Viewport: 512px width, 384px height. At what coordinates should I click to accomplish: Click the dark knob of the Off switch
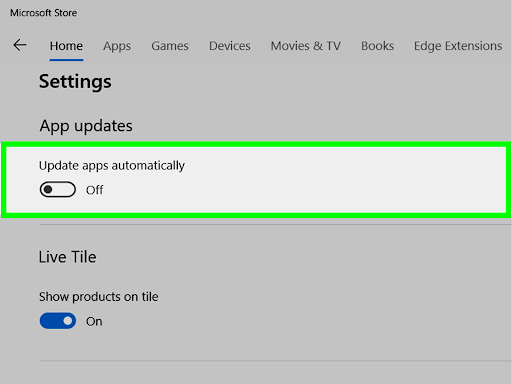(48, 189)
